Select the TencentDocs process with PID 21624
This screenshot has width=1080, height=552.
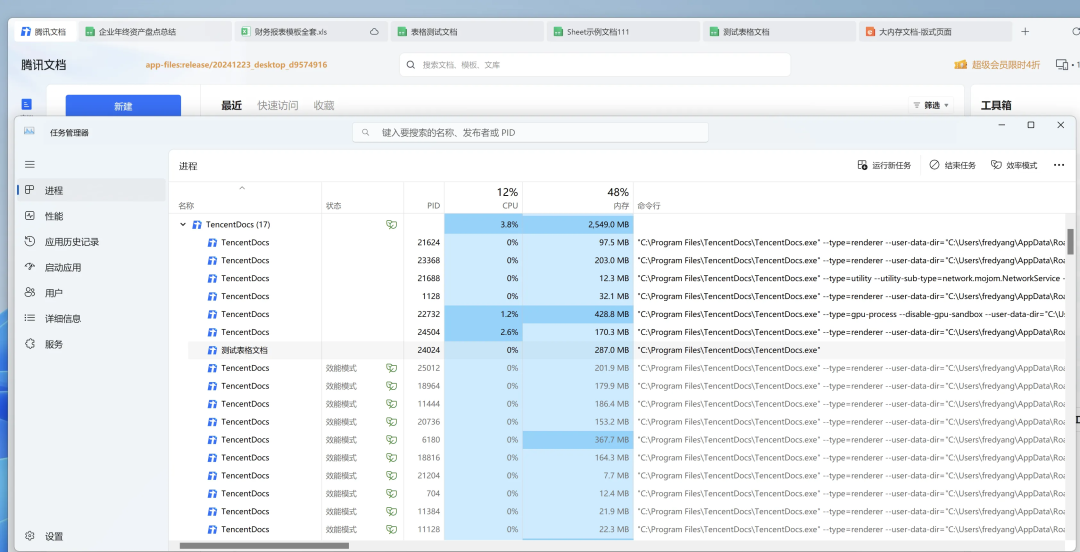point(619,243)
